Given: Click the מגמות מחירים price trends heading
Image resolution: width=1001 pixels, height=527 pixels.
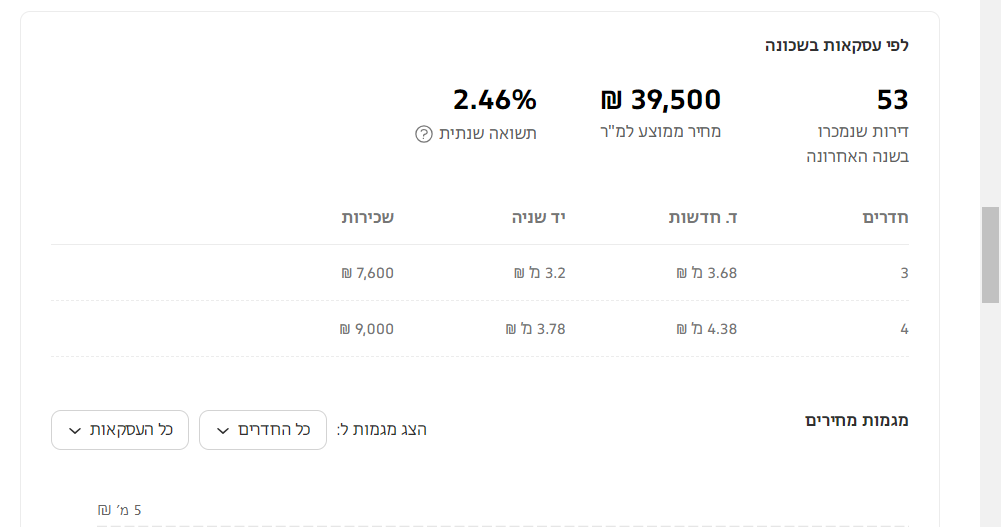Looking at the screenshot, I should coord(857,420).
